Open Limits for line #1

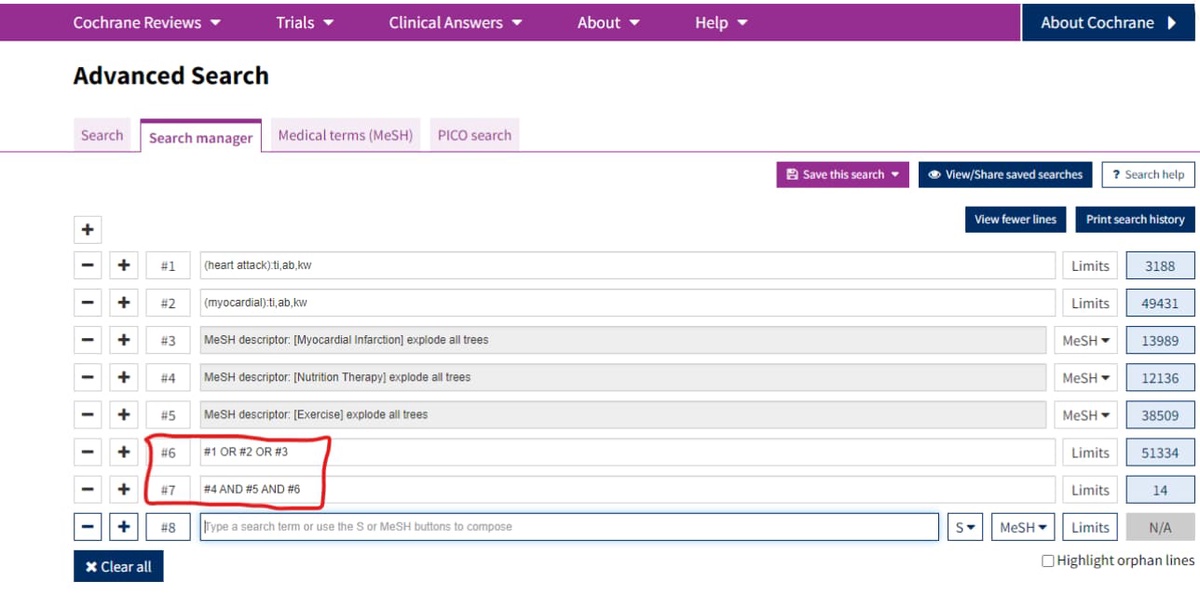click(1089, 266)
